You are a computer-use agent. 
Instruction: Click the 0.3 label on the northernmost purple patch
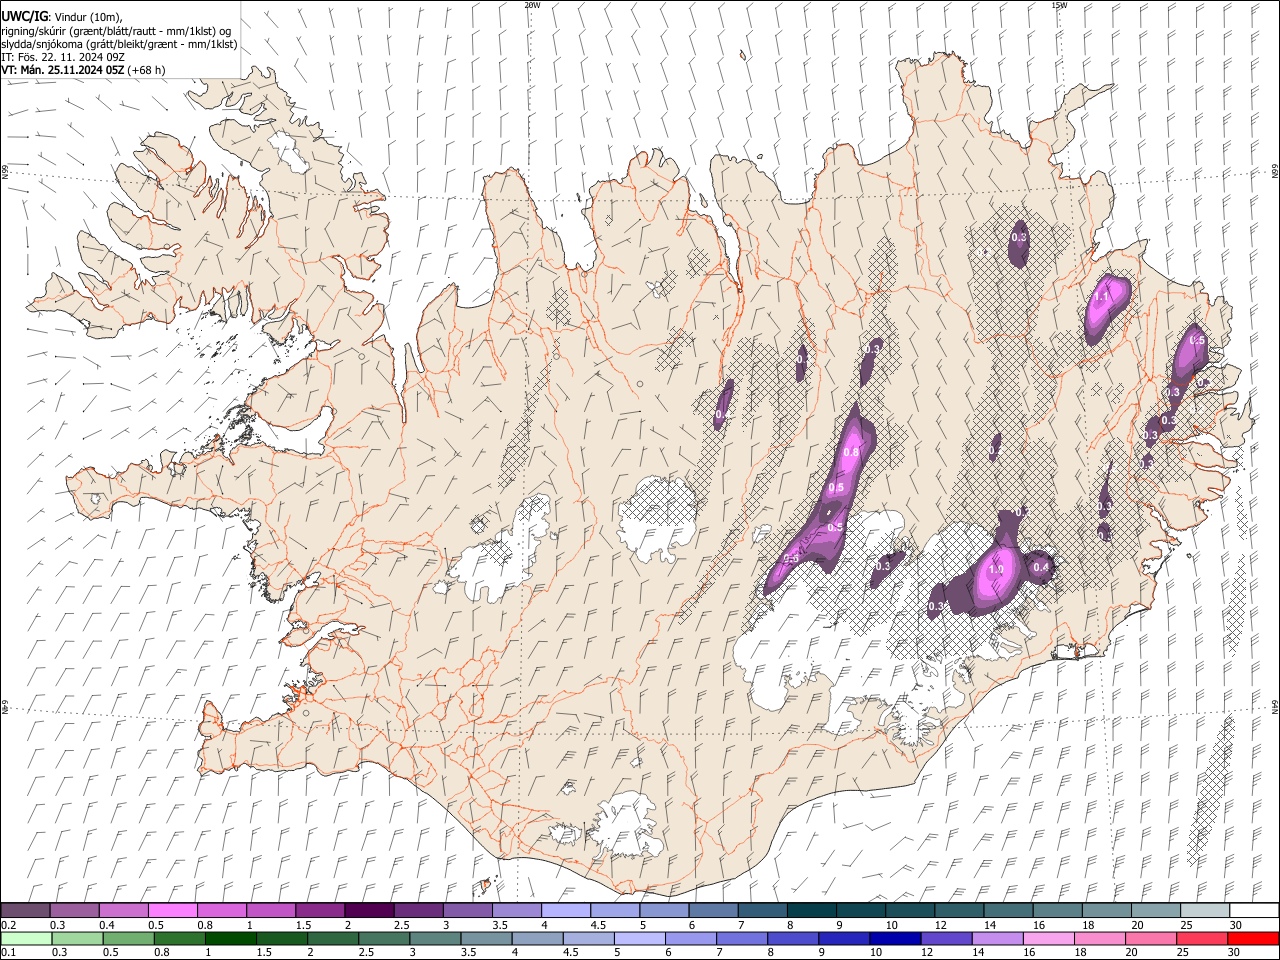pyautogui.click(x=1019, y=238)
